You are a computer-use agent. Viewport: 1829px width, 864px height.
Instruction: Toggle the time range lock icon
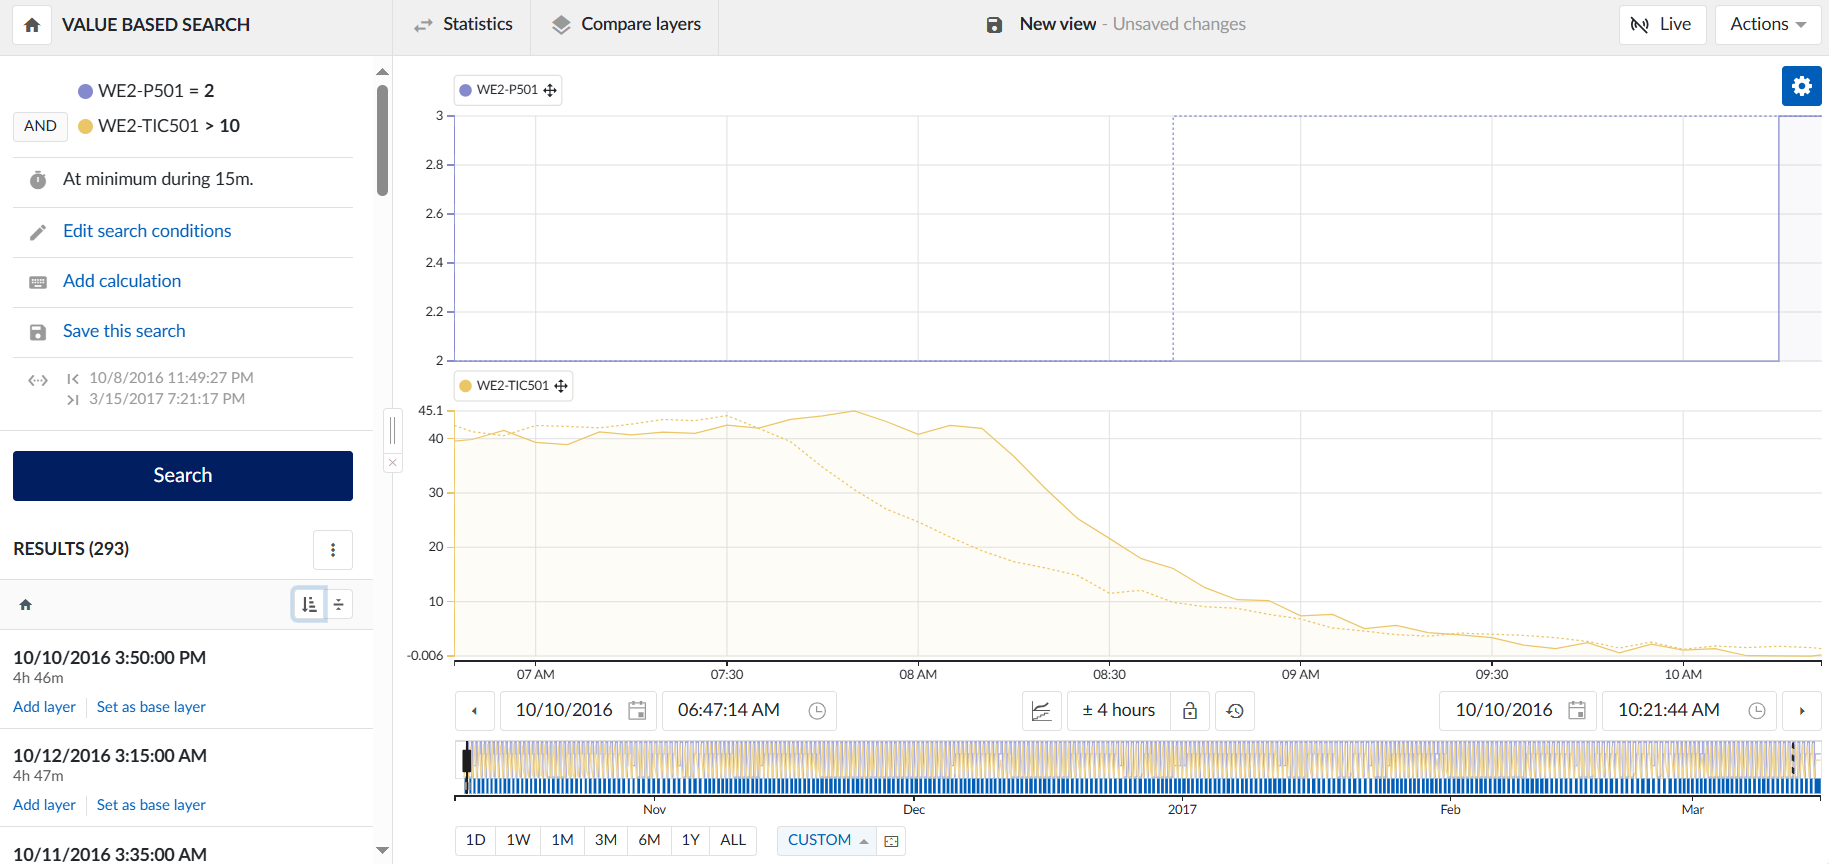pos(1190,711)
